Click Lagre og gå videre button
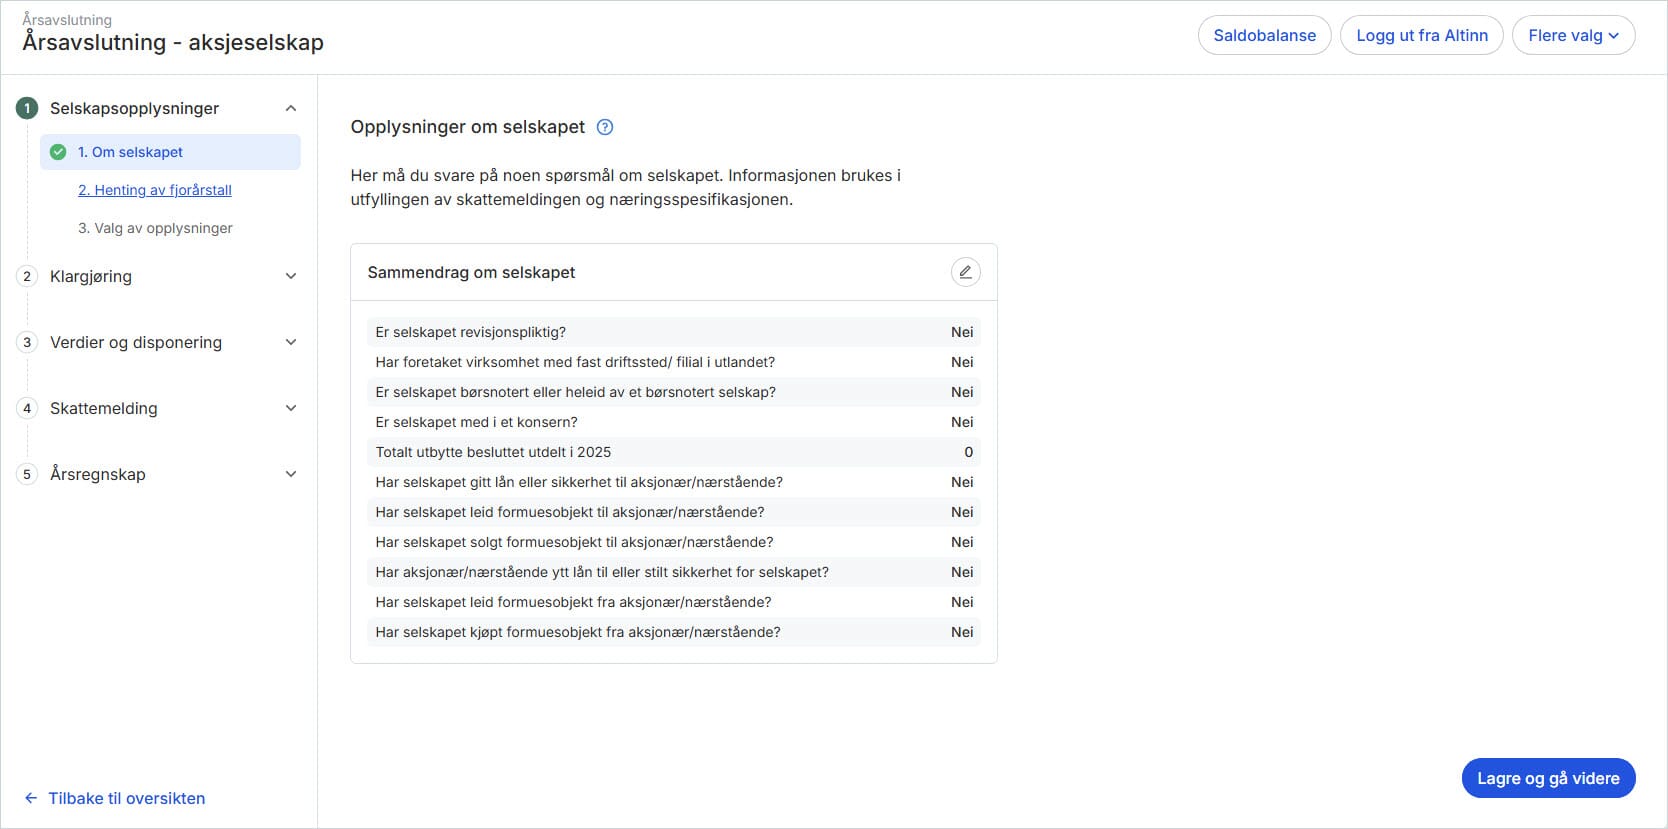The width and height of the screenshot is (1668, 829). coord(1547,778)
